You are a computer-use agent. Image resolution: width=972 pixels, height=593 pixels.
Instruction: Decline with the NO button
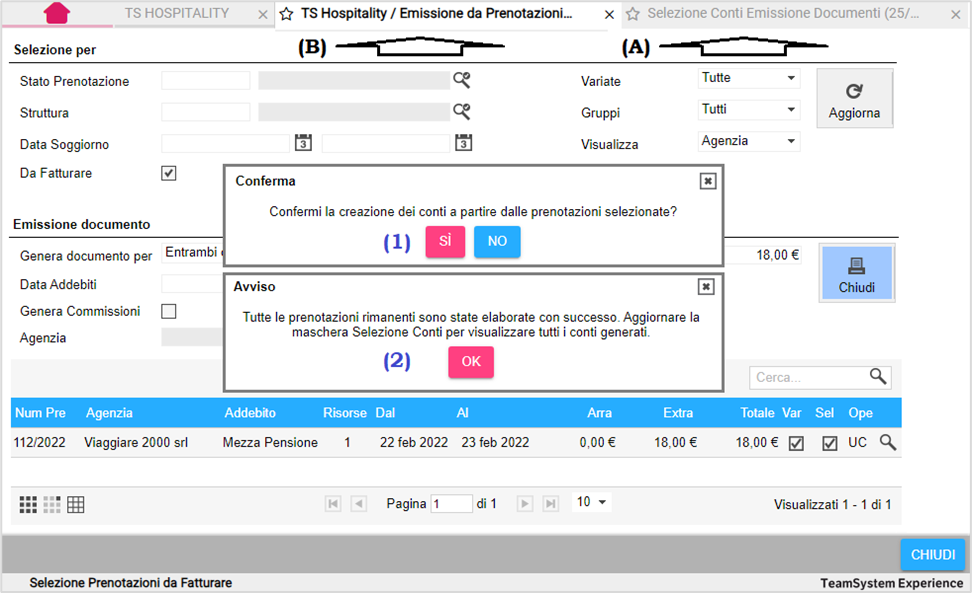[497, 241]
